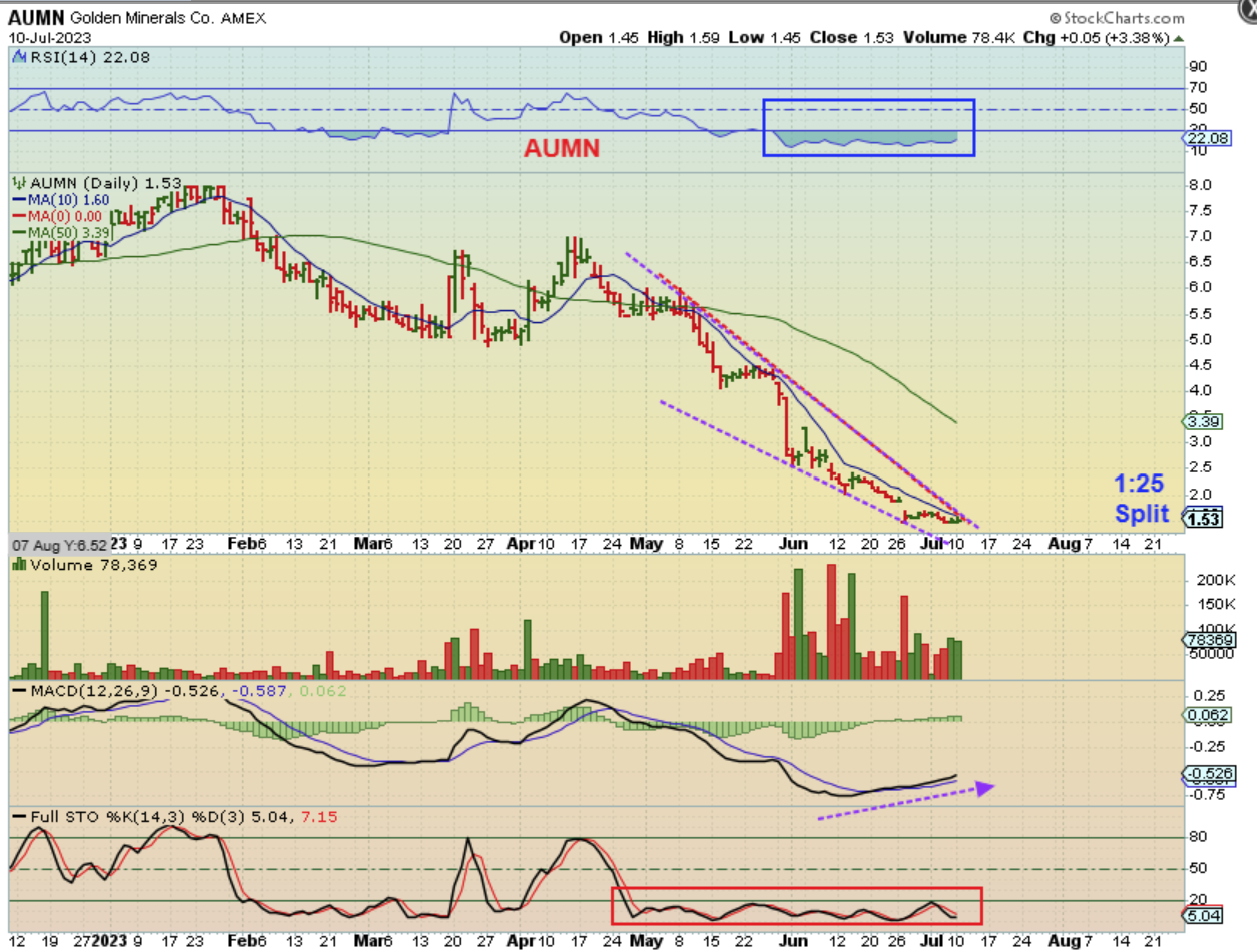Click the 4.5 price axis label
This screenshot has width=1257, height=951.
(1201, 364)
